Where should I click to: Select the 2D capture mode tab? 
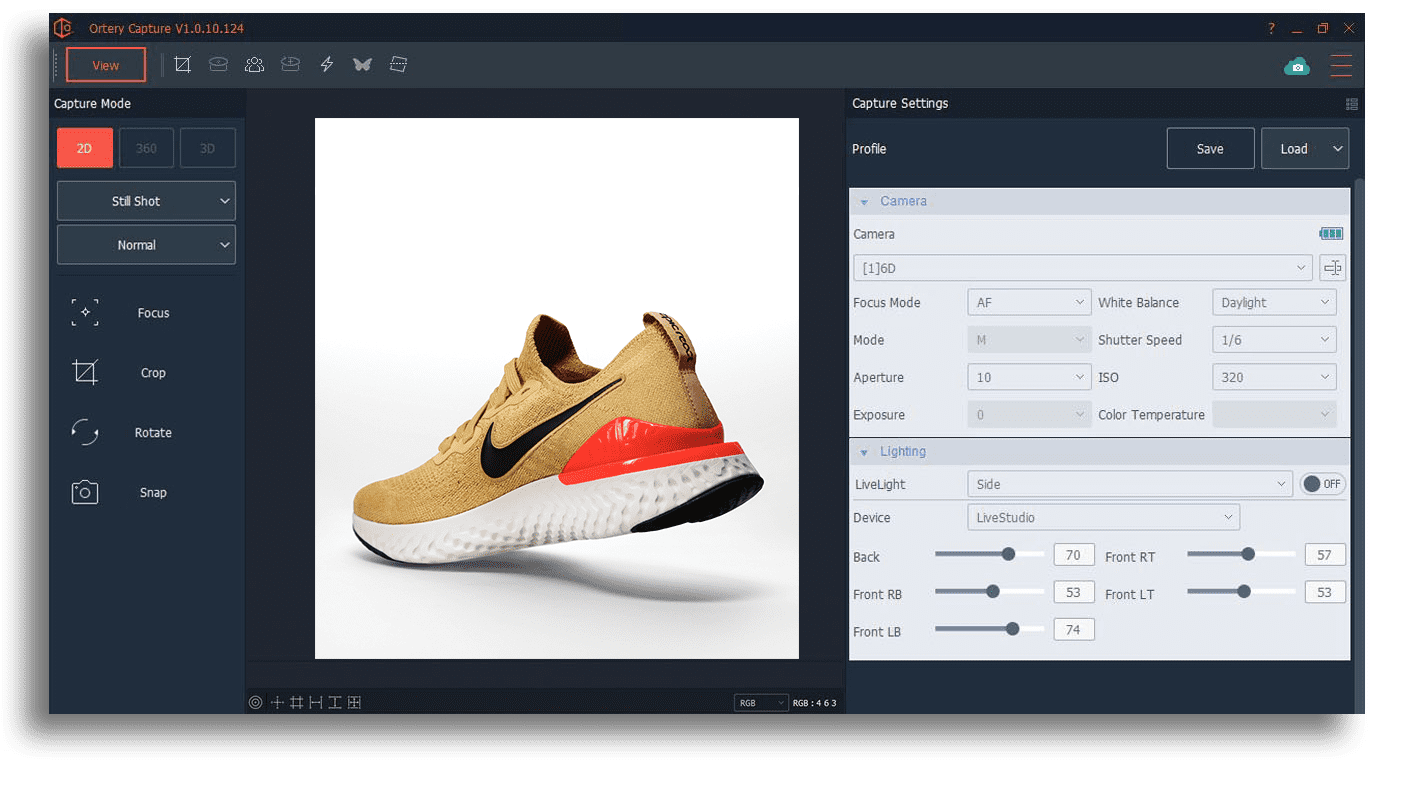[x=85, y=148]
